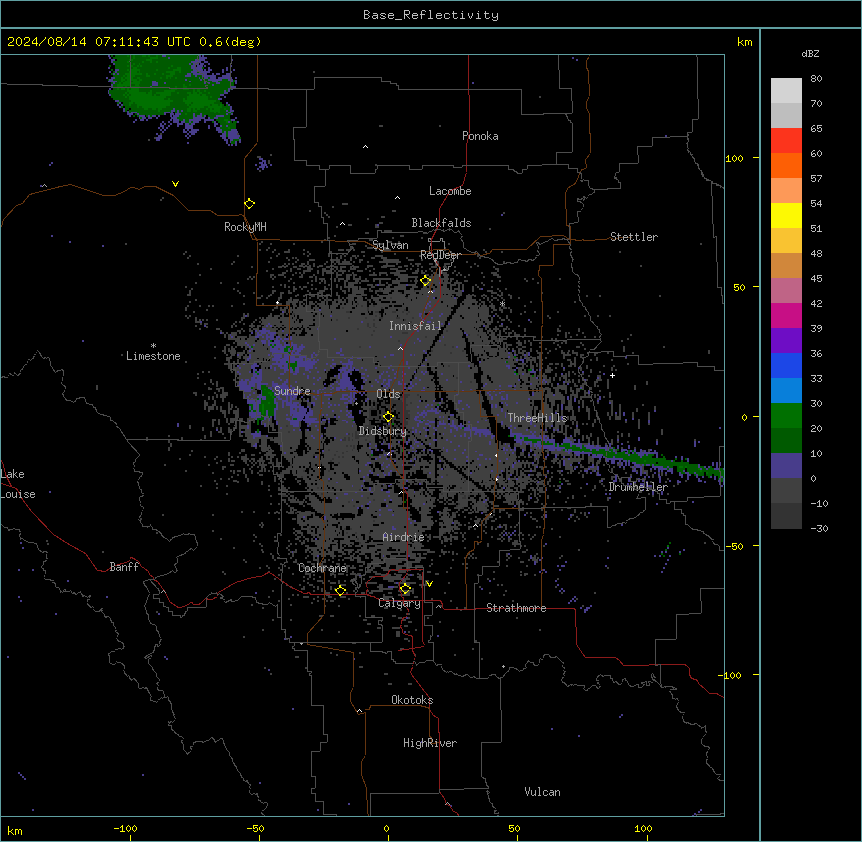
Task: Click the yellow V marker right of Calgary diamond
Action: pos(429,584)
